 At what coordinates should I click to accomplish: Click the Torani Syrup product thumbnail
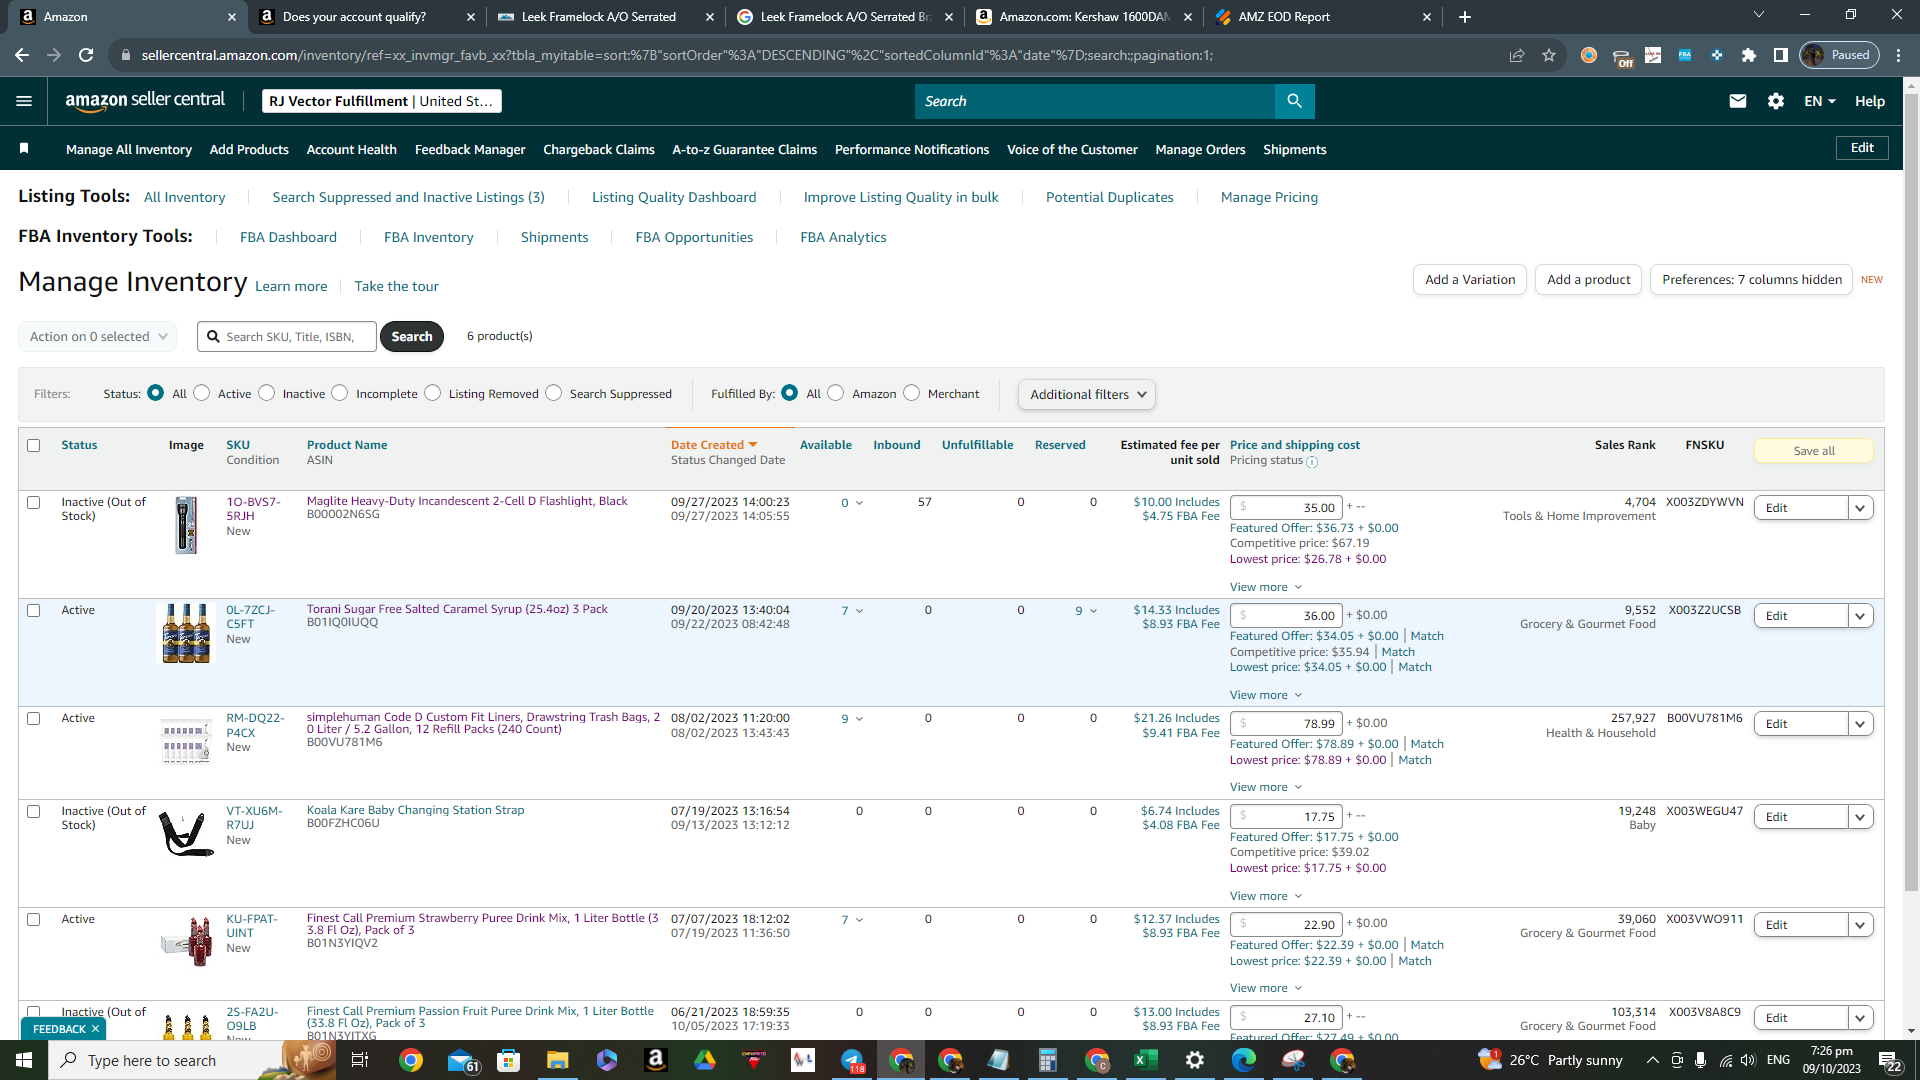187,633
